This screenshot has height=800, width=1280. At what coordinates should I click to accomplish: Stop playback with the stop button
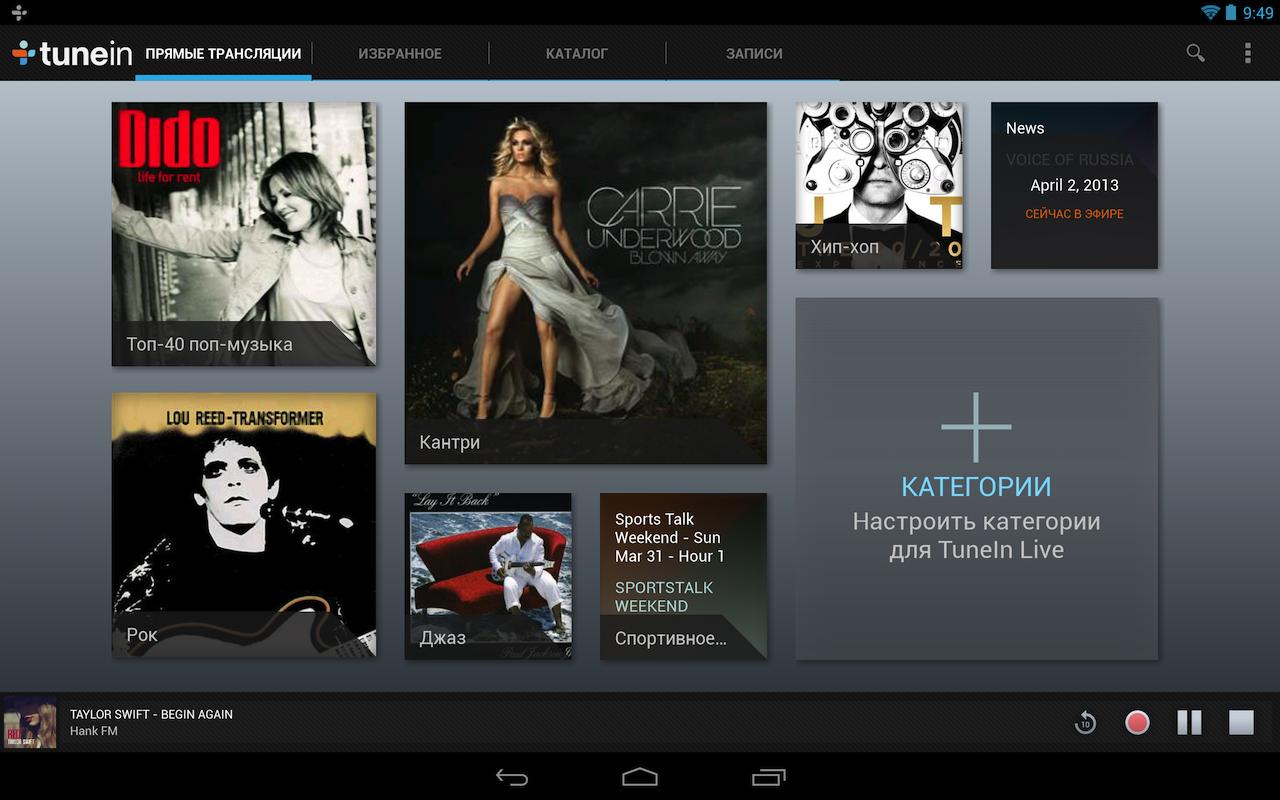click(1241, 722)
